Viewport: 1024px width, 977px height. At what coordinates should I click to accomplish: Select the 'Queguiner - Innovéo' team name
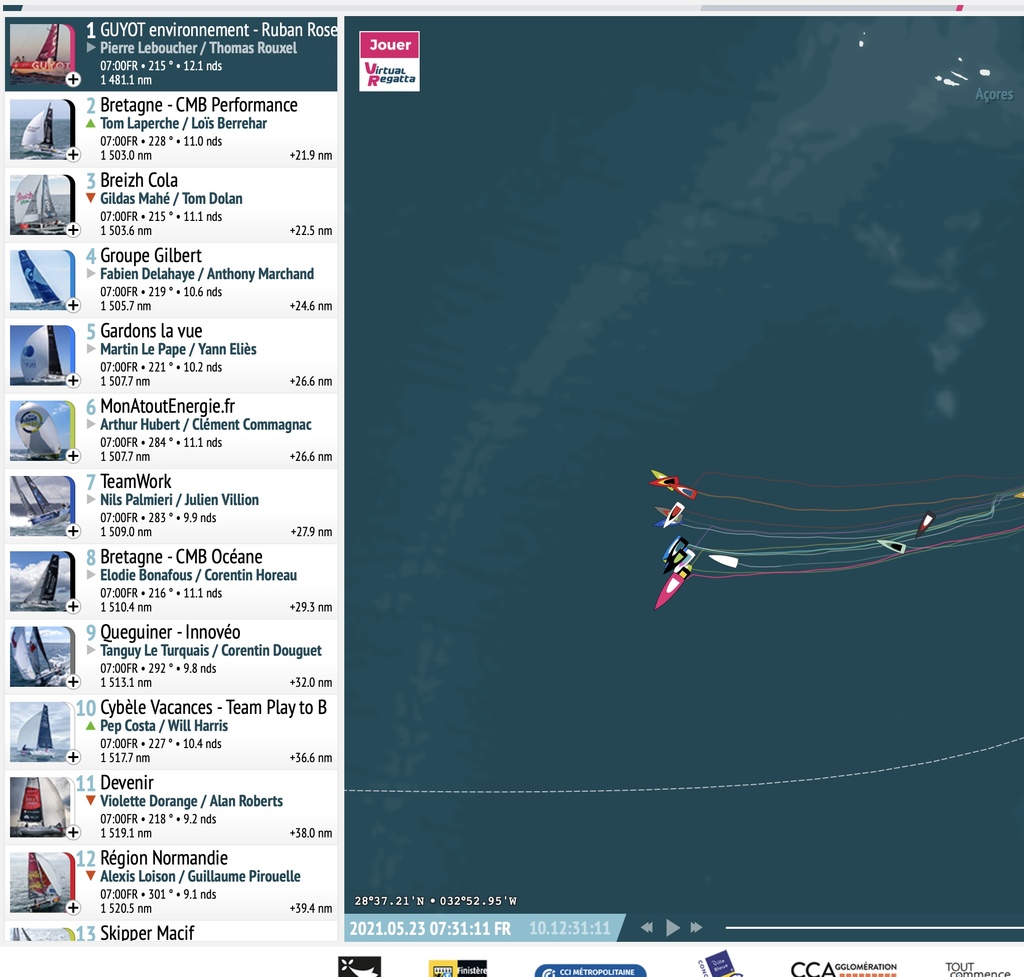coord(170,632)
